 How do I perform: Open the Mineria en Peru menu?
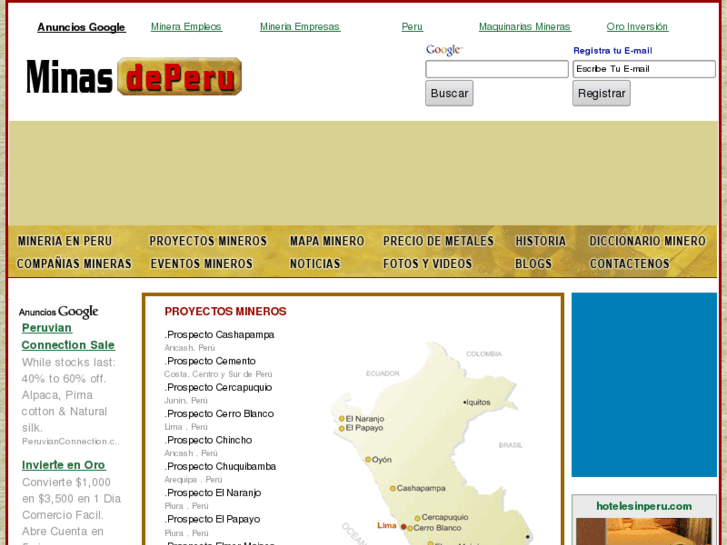tap(65, 241)
